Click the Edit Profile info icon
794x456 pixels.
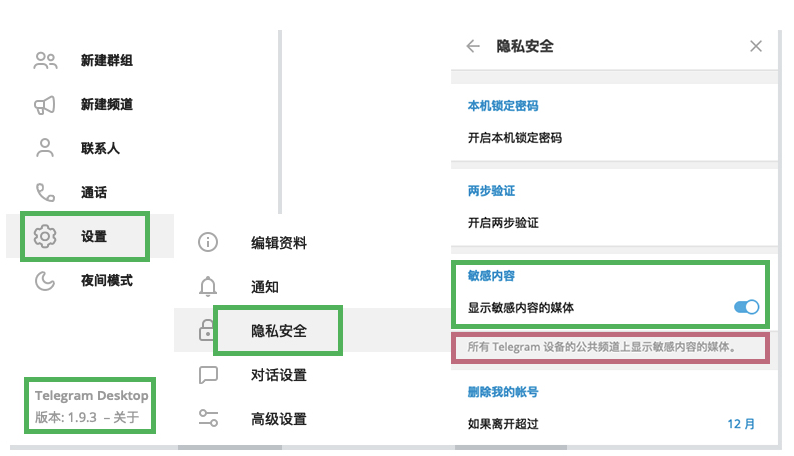(208, 242)
